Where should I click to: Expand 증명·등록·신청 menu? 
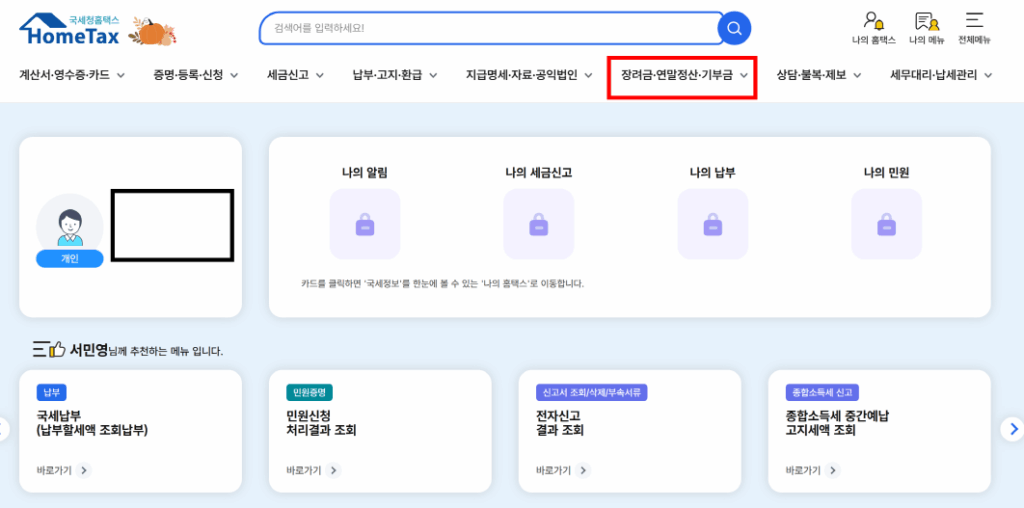[x=196, y=75]
